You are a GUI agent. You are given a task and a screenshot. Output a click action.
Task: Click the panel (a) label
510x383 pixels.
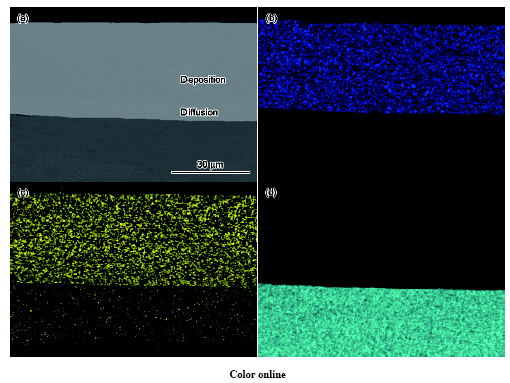tap(23, 18)
